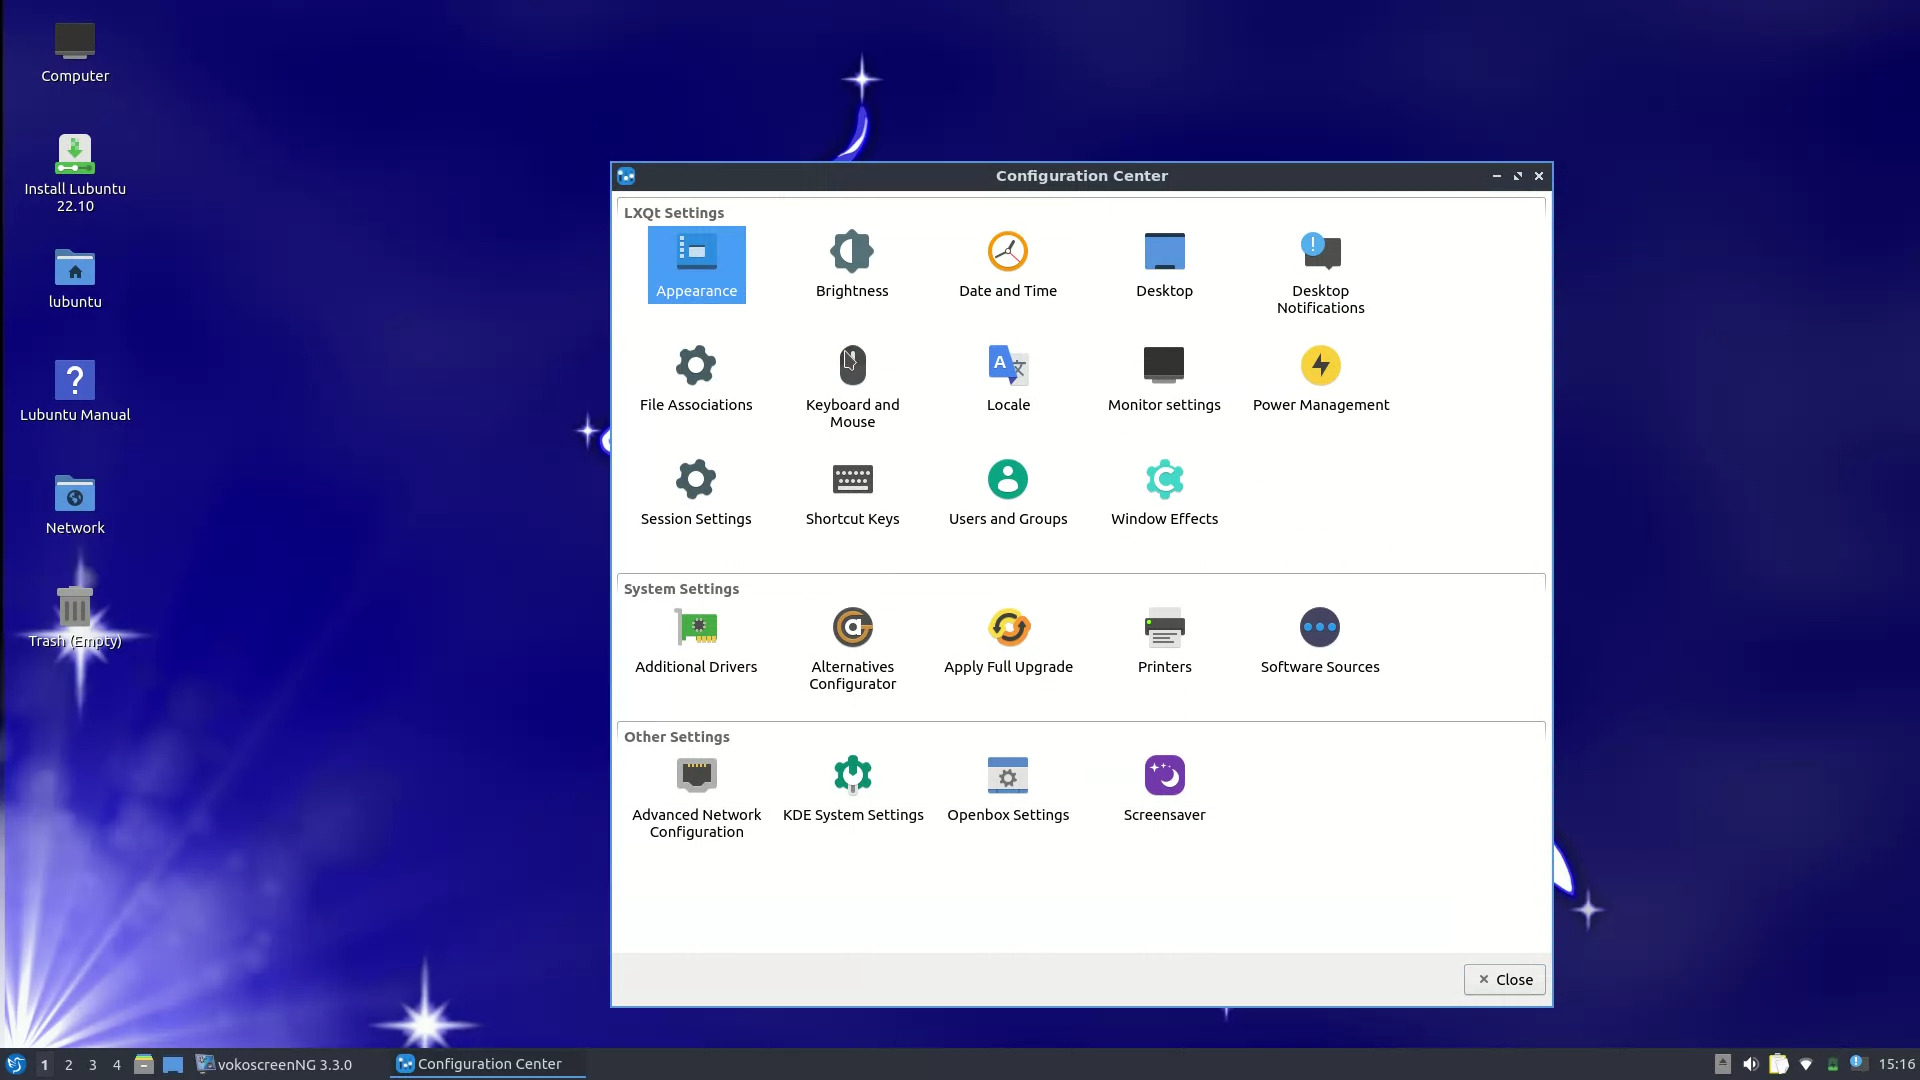Screen dimensions: 1920x1080
Task: Open the Trash desktop icon
Action: 75,616
